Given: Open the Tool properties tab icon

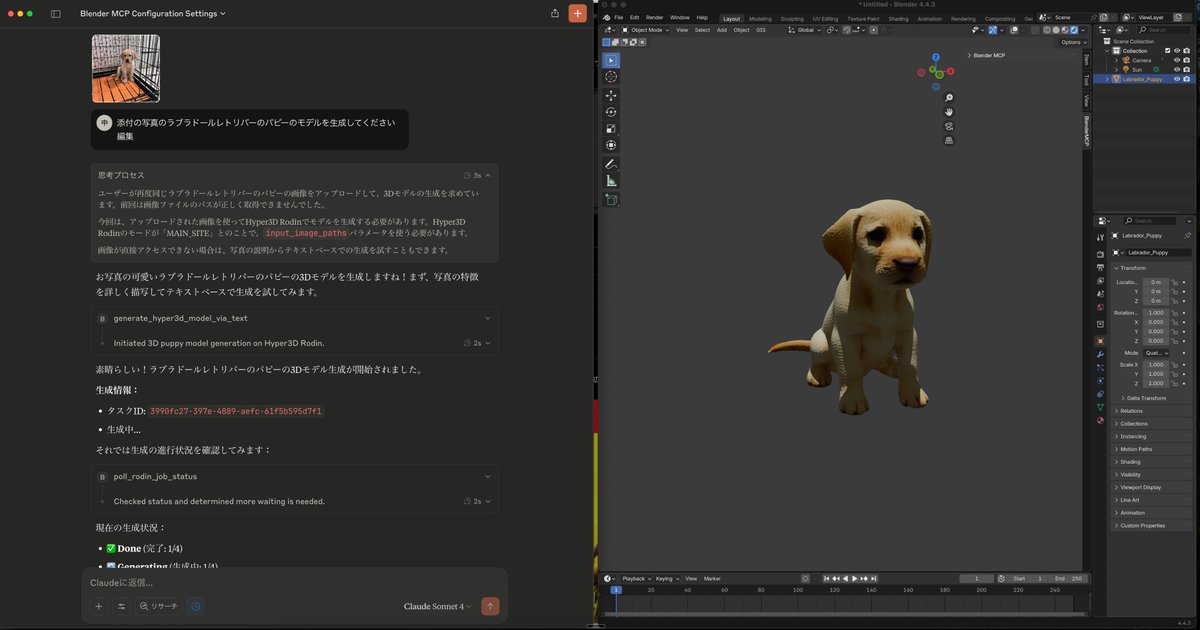Looking at the screenshot, I should (1100, 236).
